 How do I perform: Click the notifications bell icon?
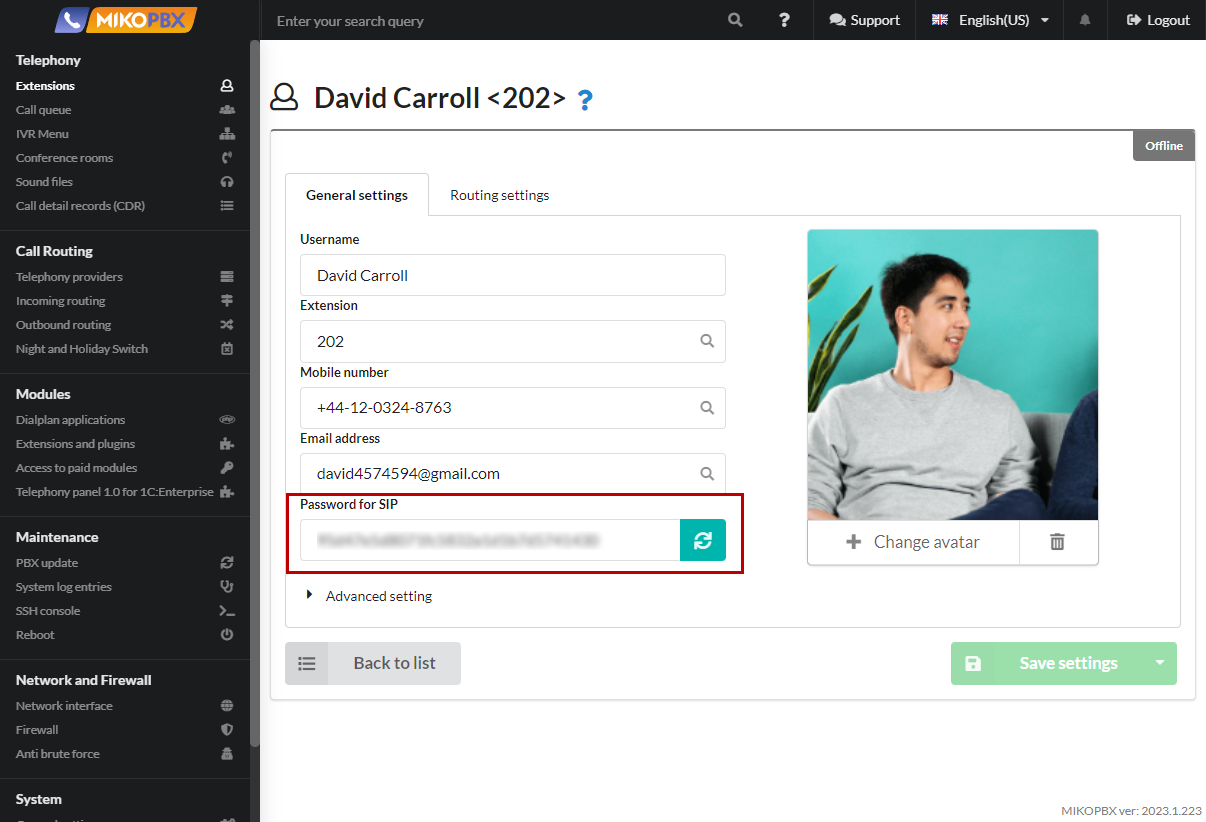(1085, 20)
